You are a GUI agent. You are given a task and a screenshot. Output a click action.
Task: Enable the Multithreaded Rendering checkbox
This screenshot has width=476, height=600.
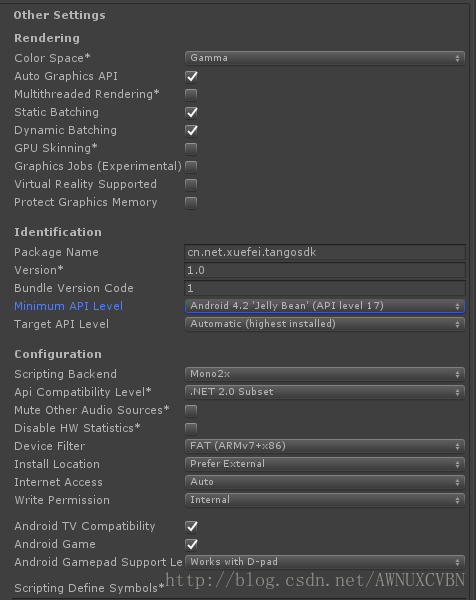(191, 95)
